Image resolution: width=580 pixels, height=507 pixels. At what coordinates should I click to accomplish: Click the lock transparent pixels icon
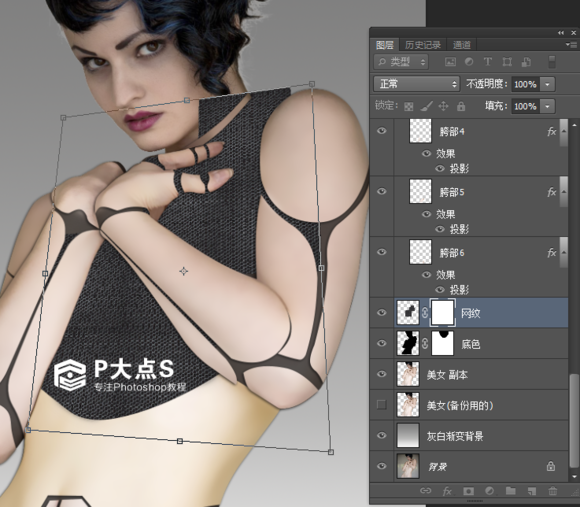[409, 107]
